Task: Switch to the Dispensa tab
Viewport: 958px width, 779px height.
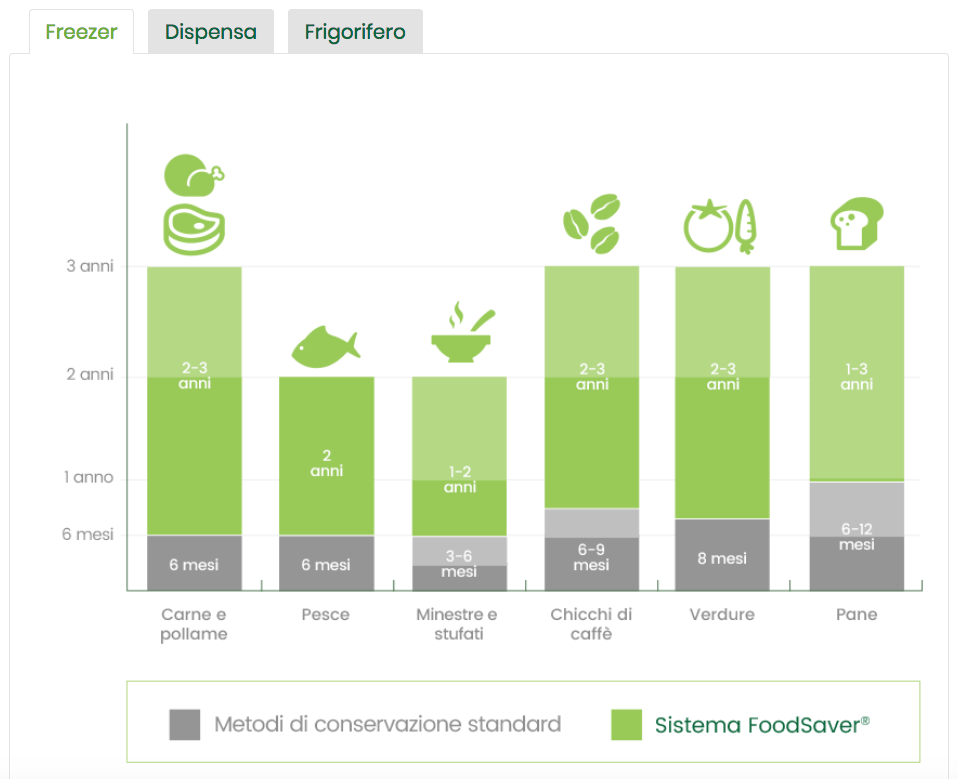Action: (210, 31)
